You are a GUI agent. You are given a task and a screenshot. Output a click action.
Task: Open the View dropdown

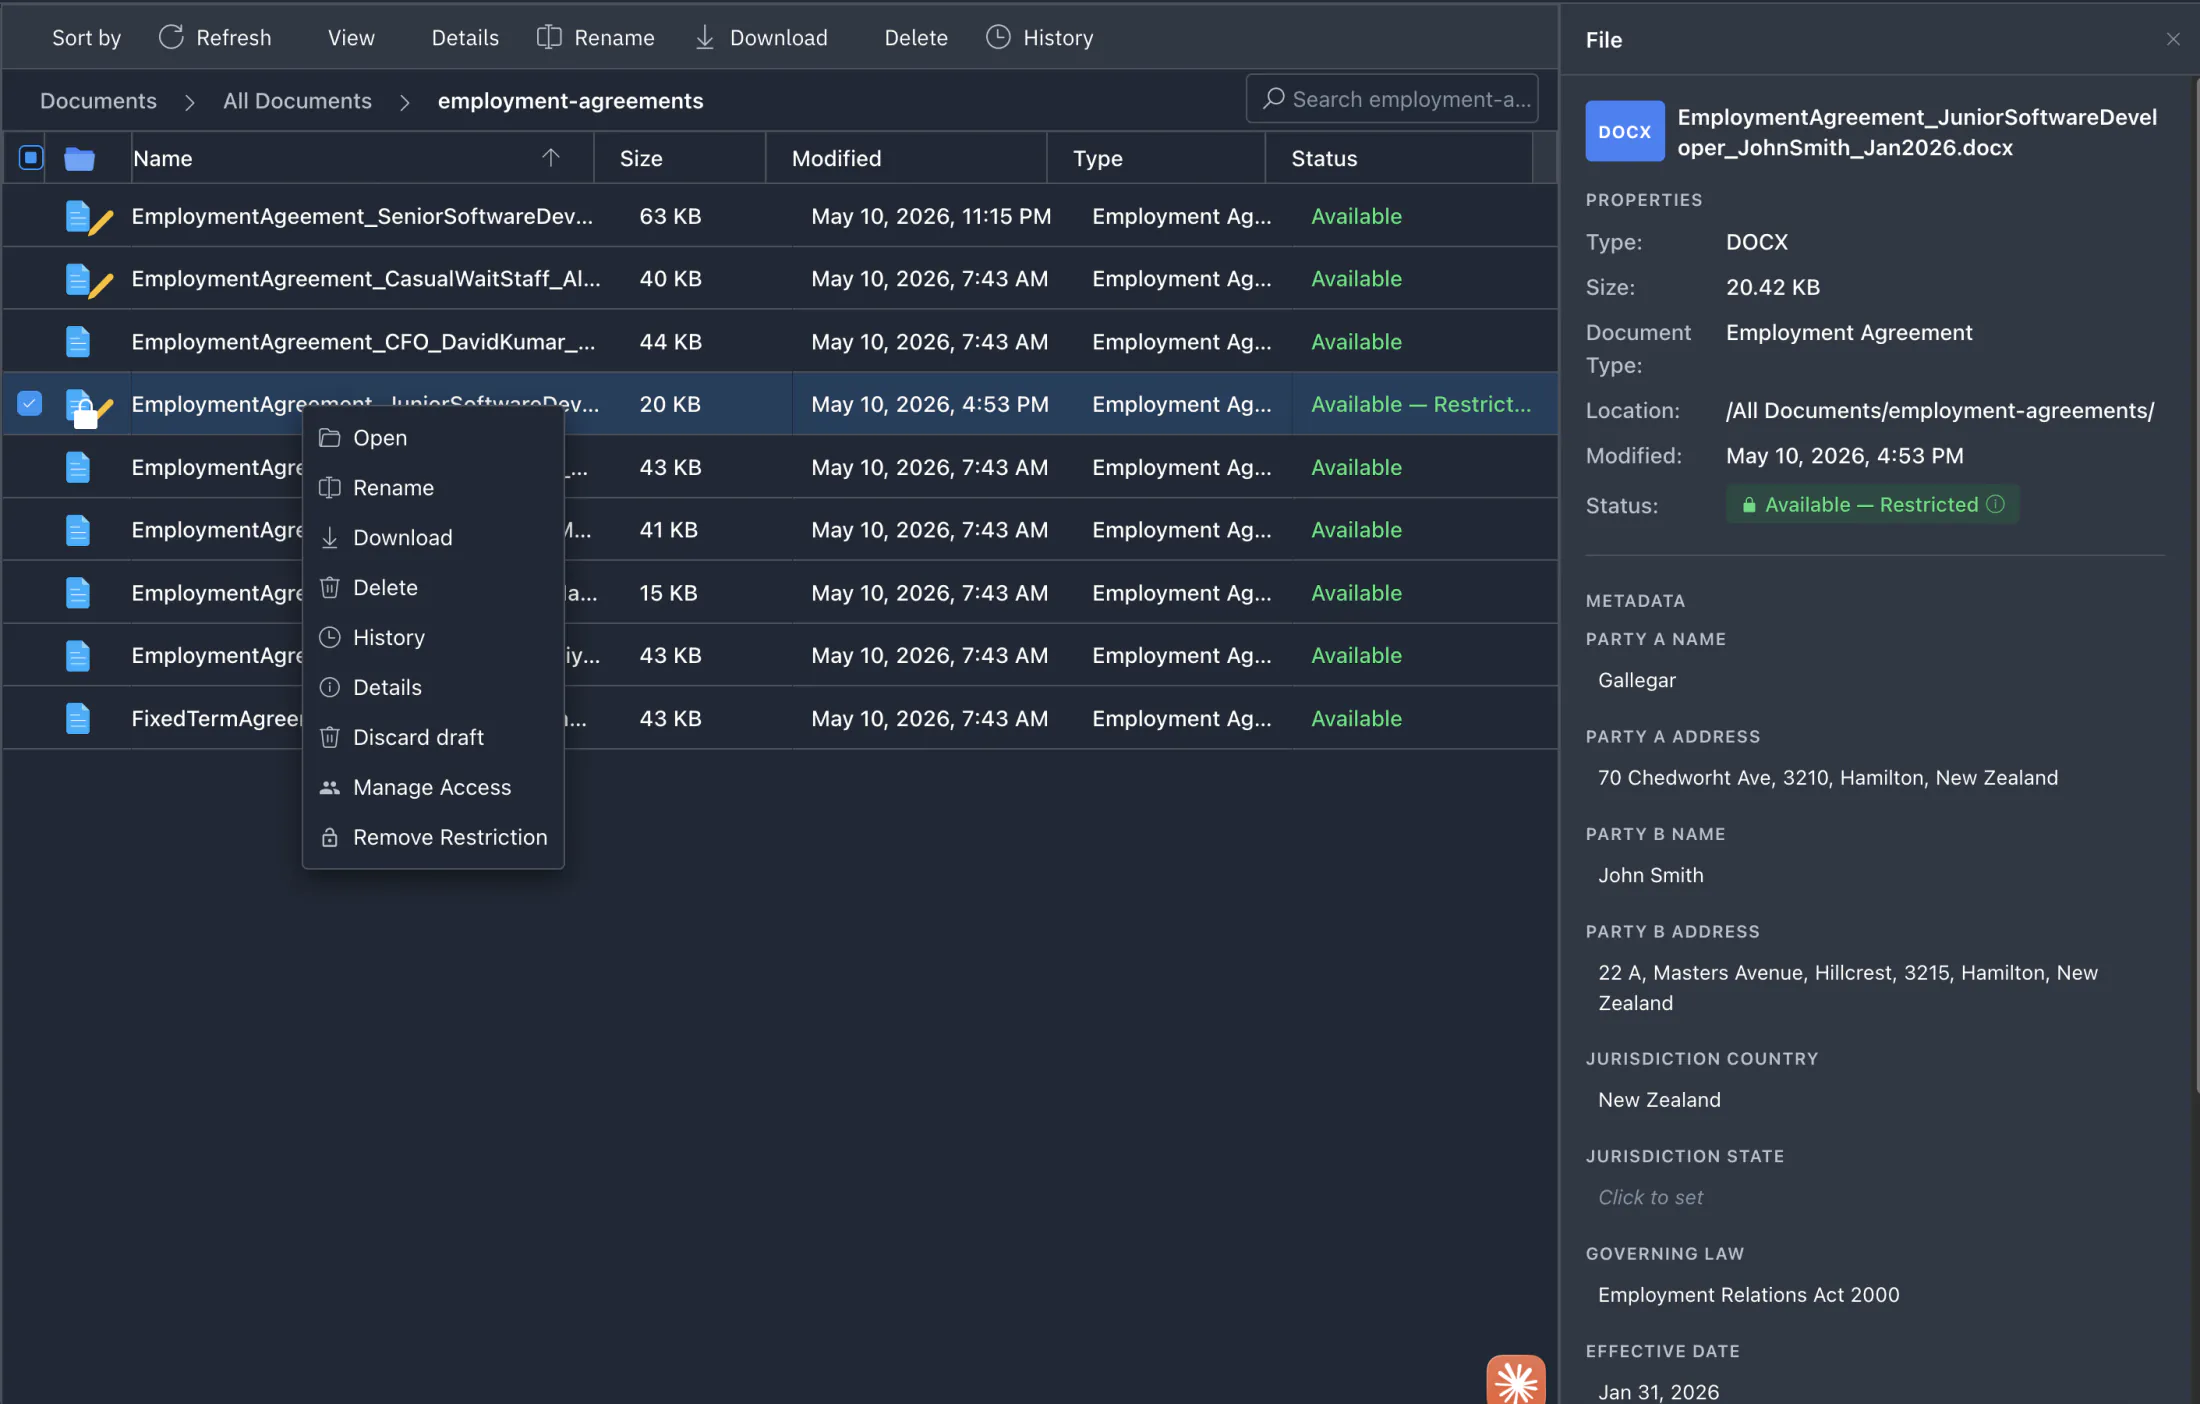351,37
